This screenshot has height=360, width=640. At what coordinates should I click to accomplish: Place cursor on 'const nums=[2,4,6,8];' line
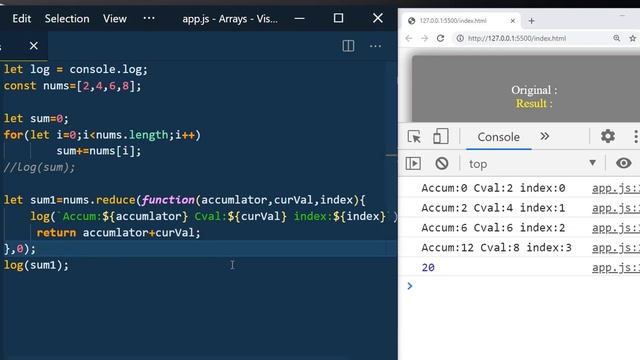click(x=72, y=86)
